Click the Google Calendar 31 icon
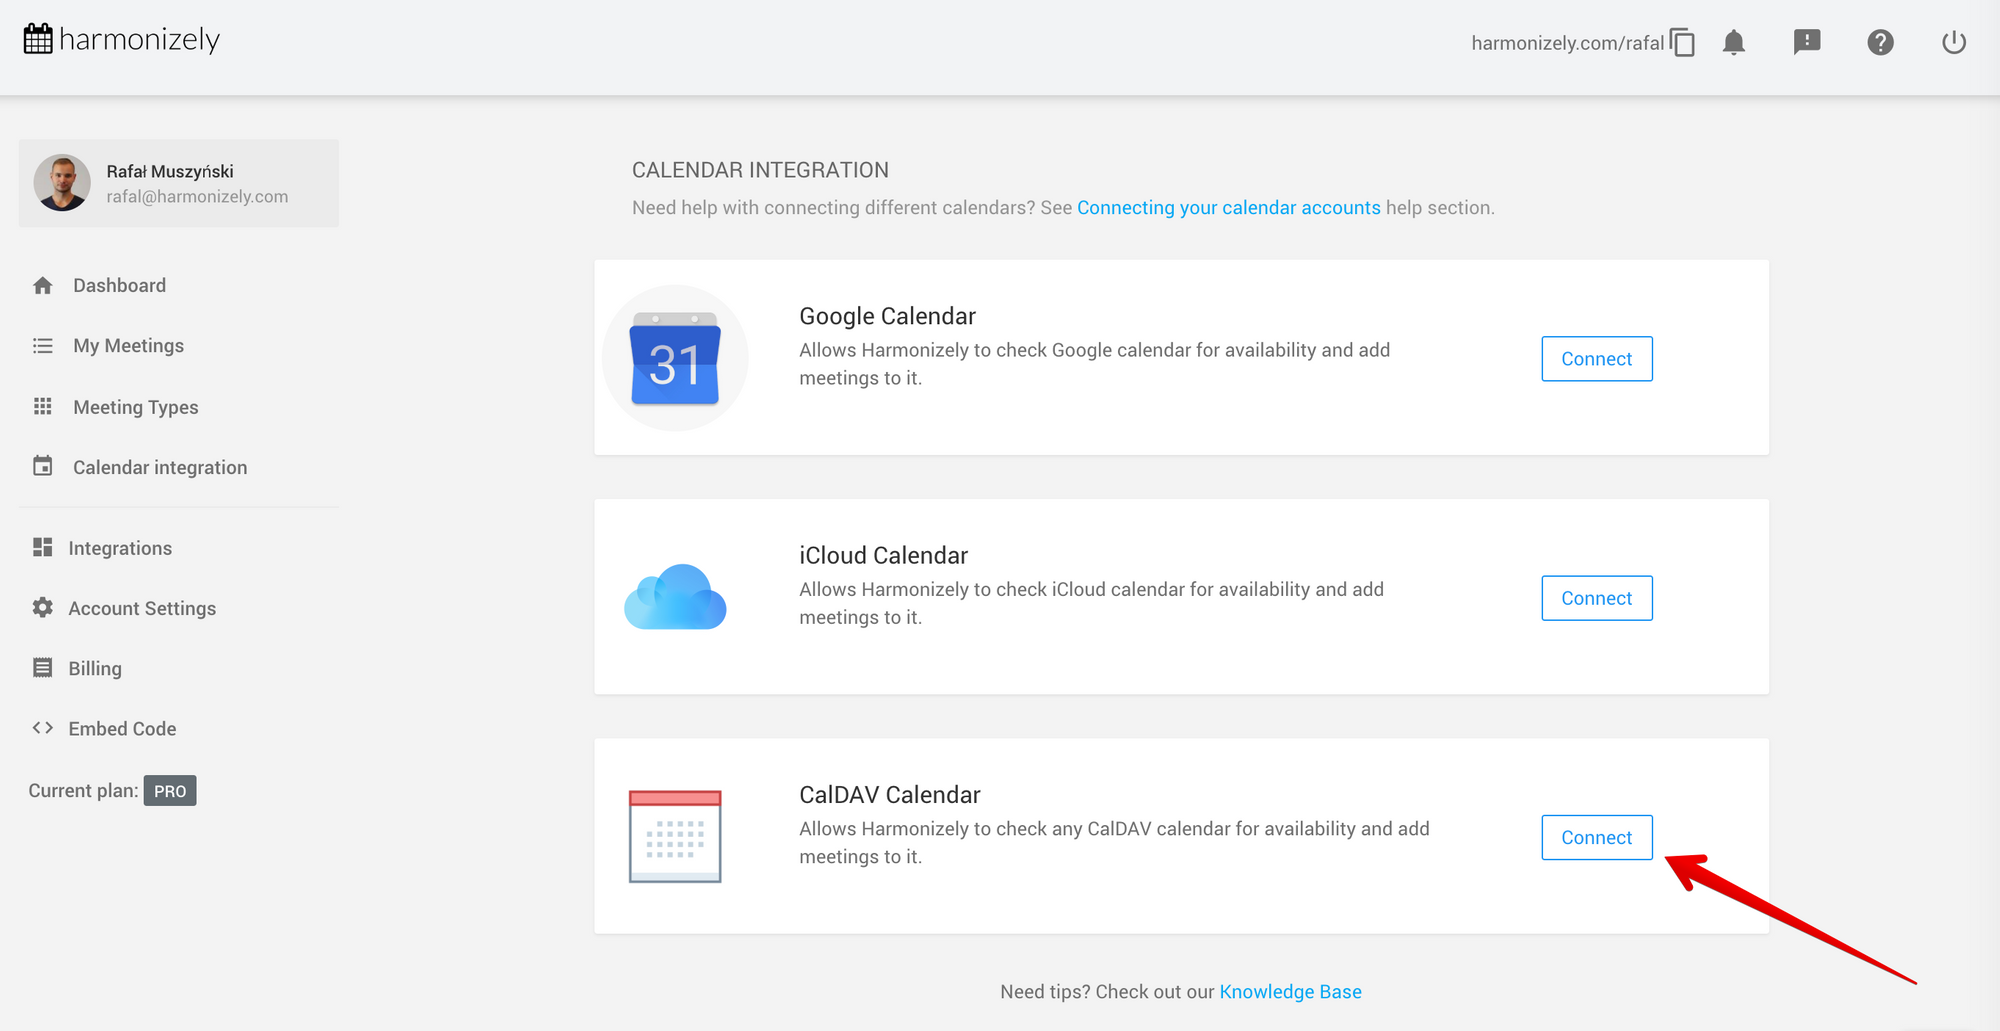This screenshot has width=2000, height=1031. (675, 358)
